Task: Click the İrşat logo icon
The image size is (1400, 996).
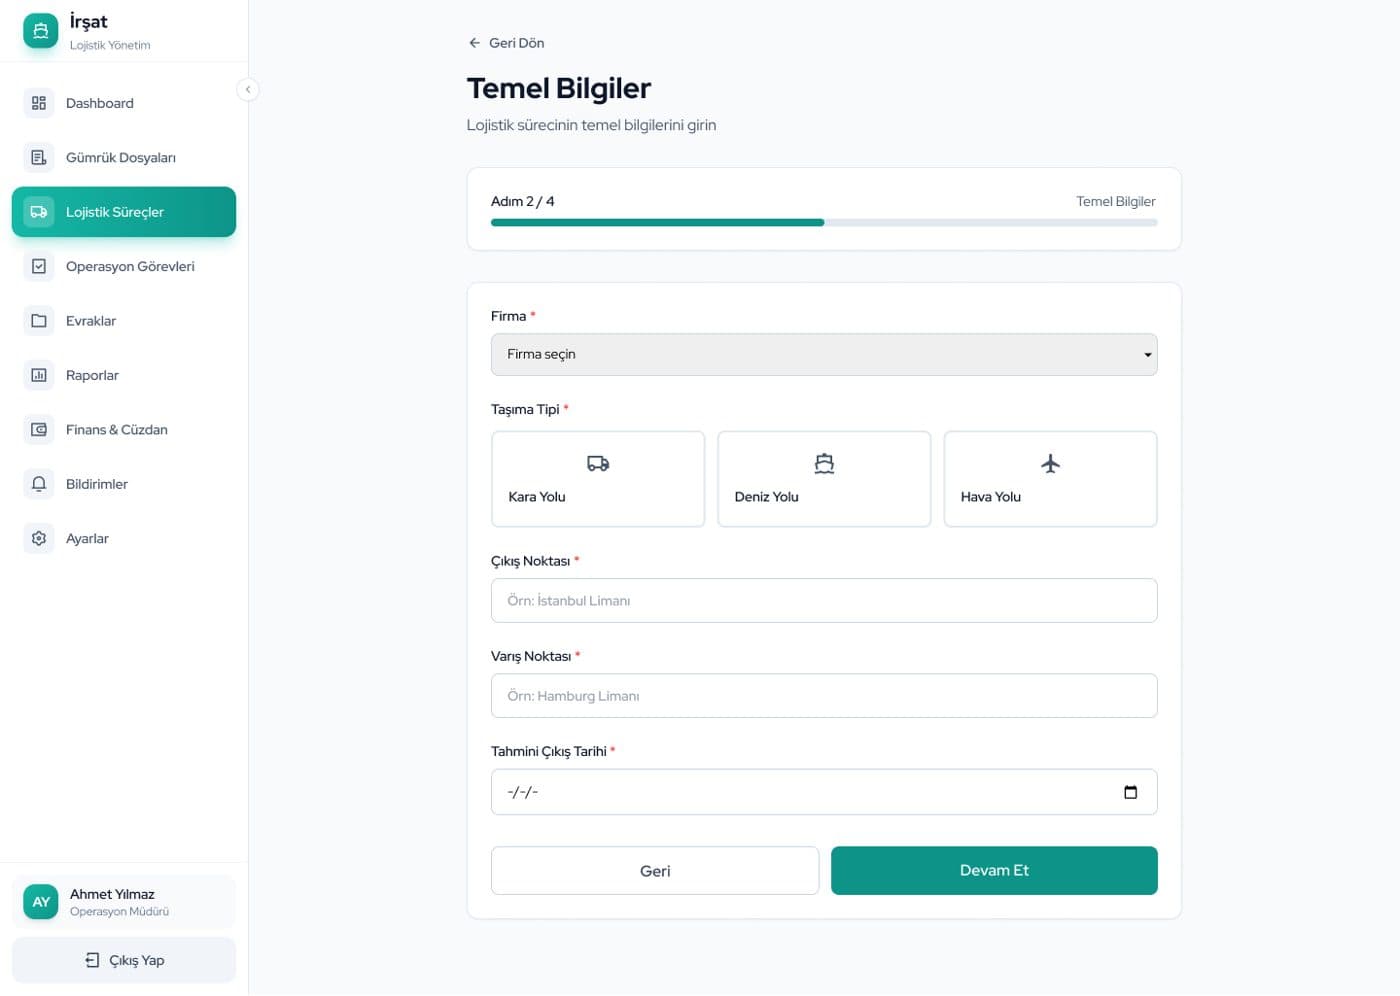Action: [x=40, y=31]
